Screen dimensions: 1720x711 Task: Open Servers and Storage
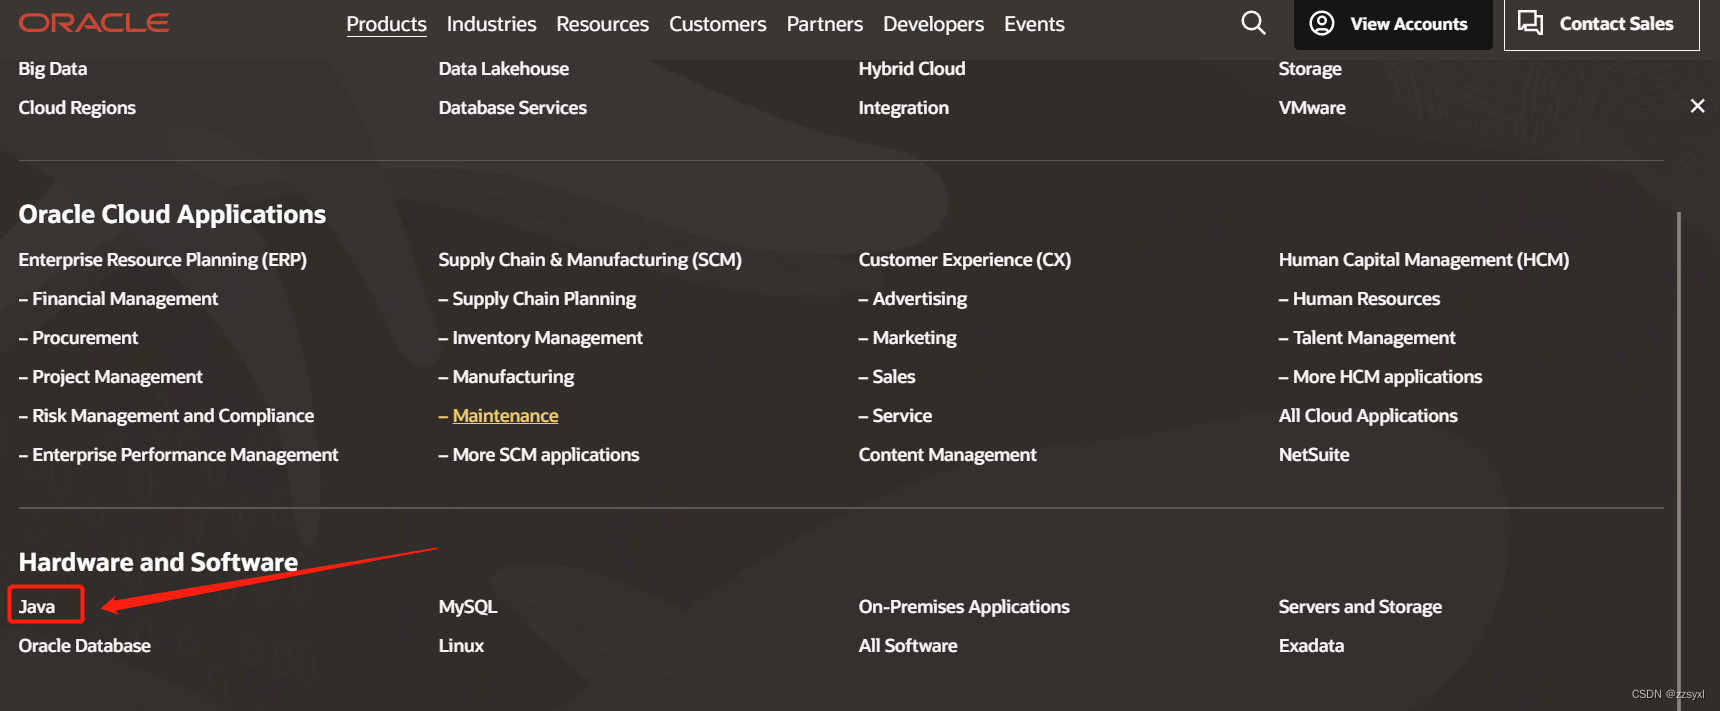[1360, 607]
